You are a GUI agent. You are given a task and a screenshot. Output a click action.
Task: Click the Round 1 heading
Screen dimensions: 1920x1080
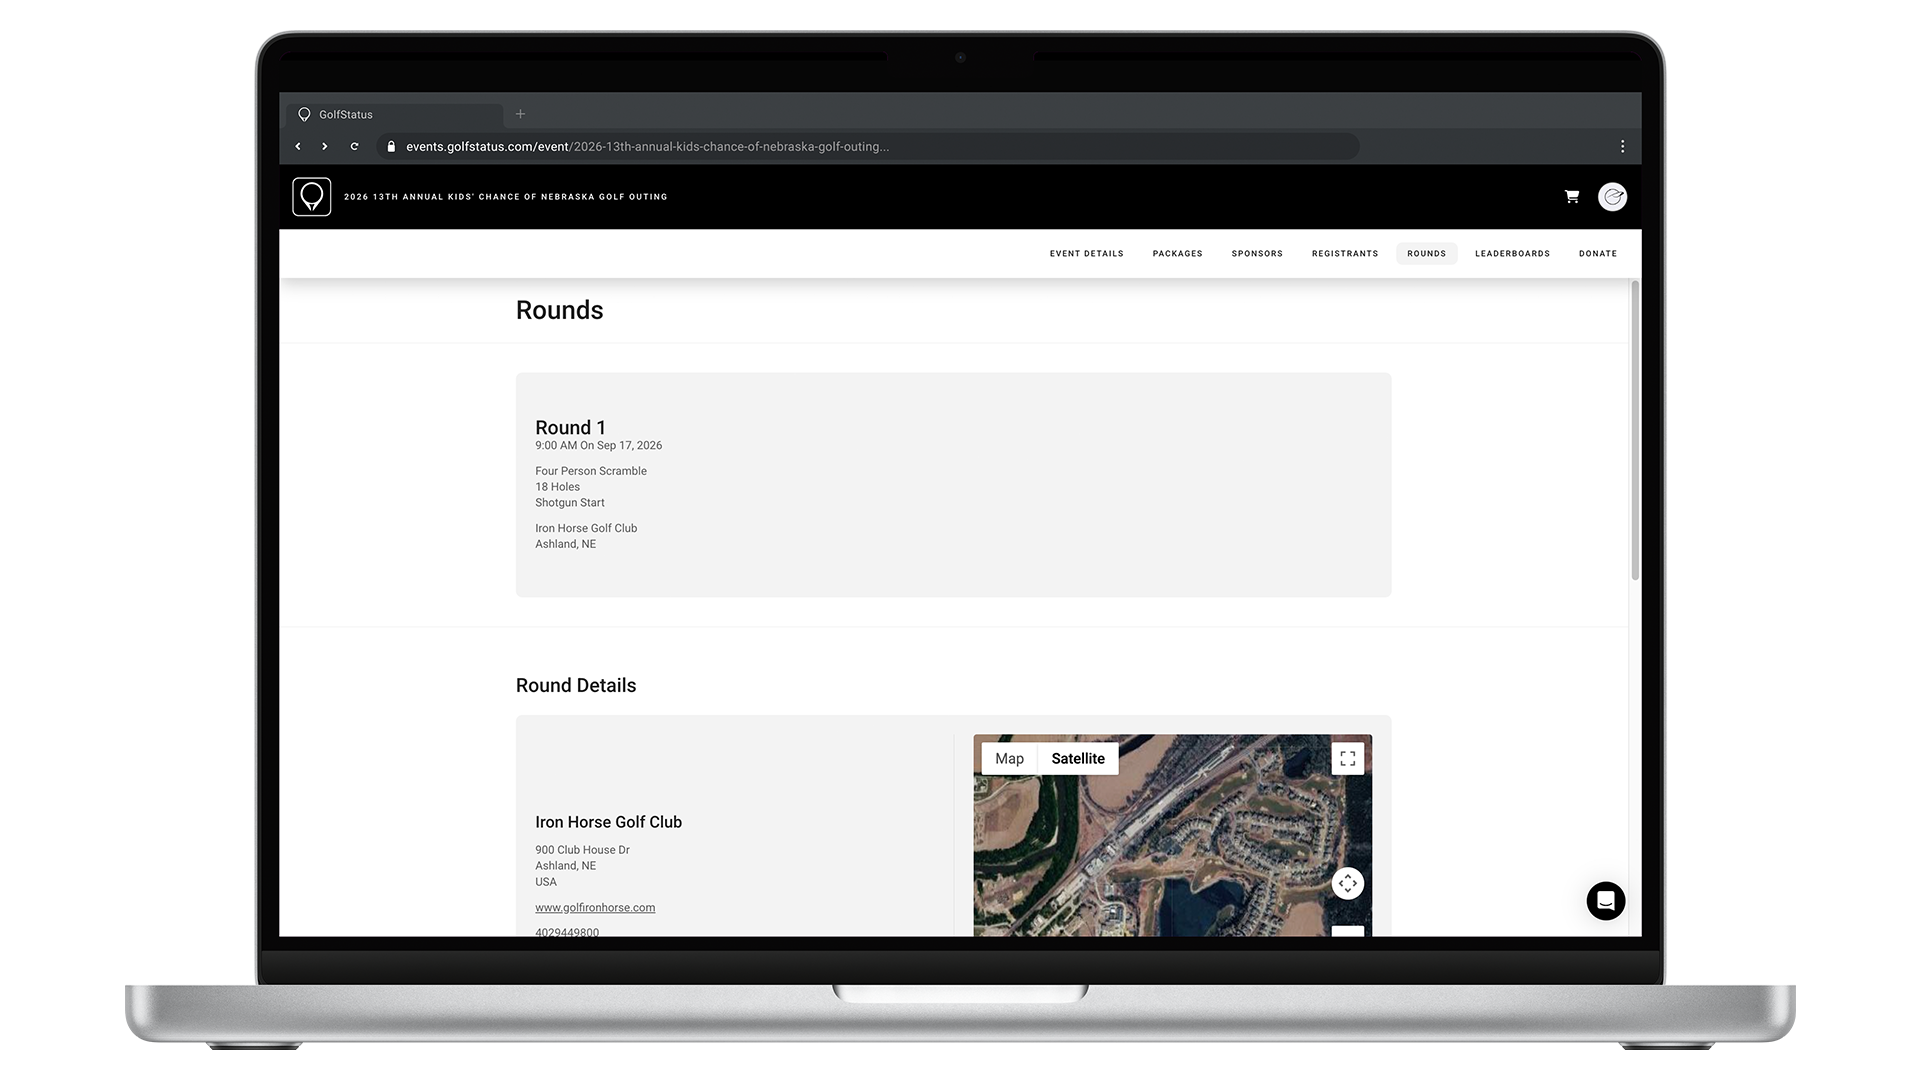click(570, 428)
